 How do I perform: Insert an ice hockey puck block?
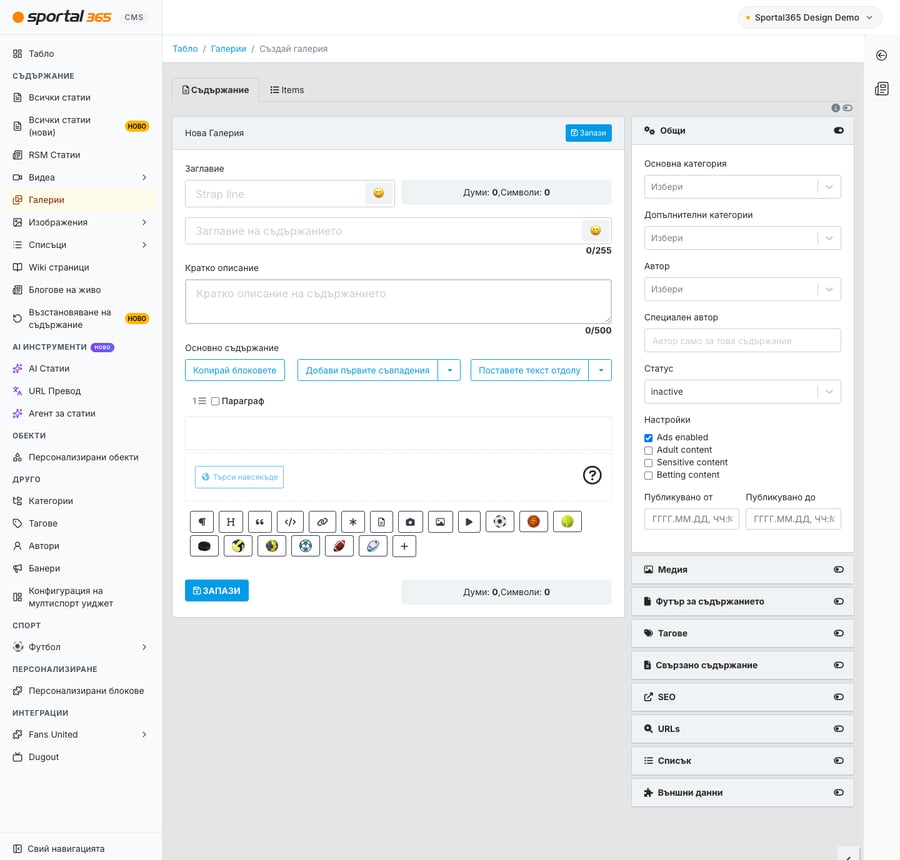pyautogui.click(x=204, y=546)
